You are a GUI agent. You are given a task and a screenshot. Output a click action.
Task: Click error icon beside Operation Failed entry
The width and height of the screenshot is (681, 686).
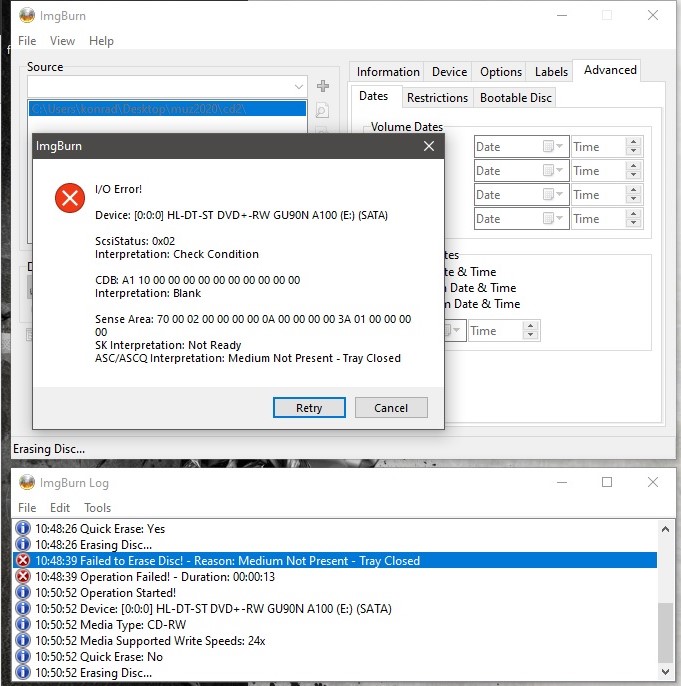pos(23,577)
